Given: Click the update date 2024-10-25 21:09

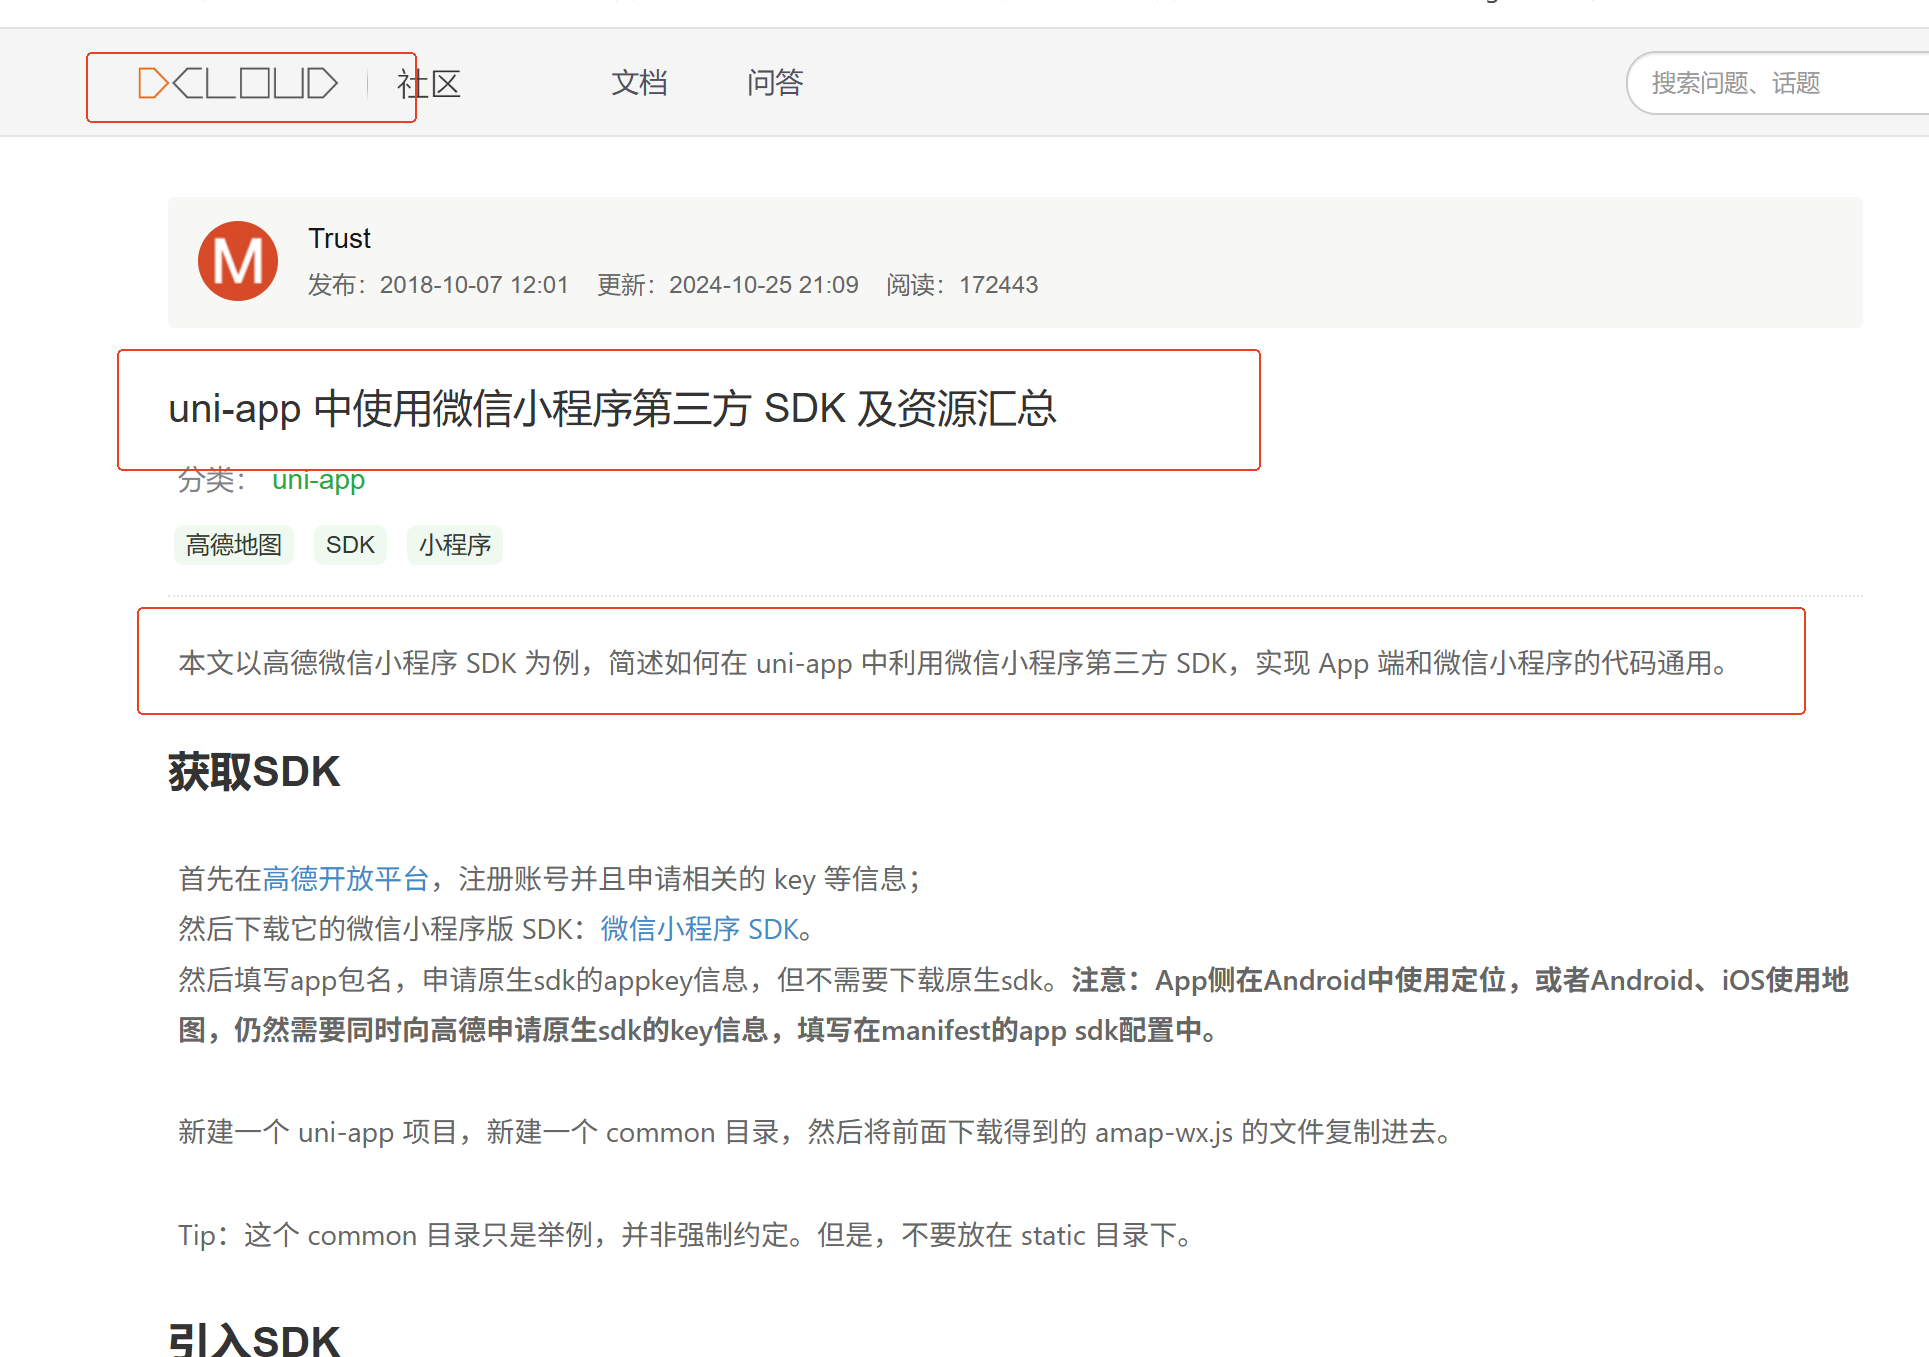Looking at the screenshot, I should point(764,285).
